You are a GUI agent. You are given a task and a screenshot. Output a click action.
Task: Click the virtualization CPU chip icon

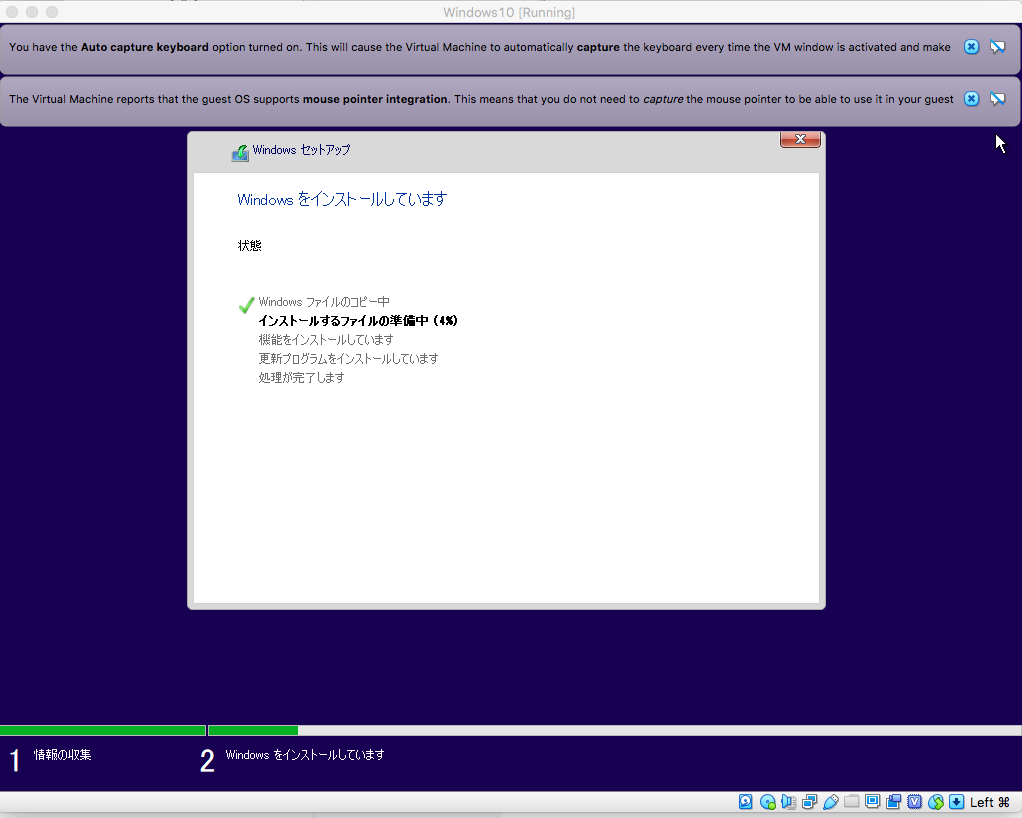coord(914,802)
